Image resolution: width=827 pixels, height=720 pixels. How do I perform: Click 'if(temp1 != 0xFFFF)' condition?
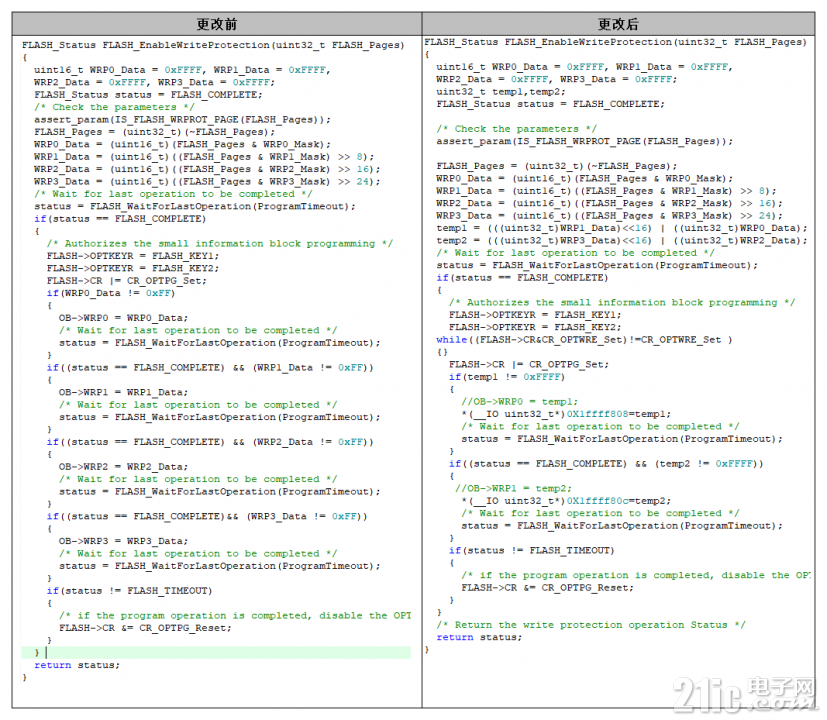tap(507, 377)
